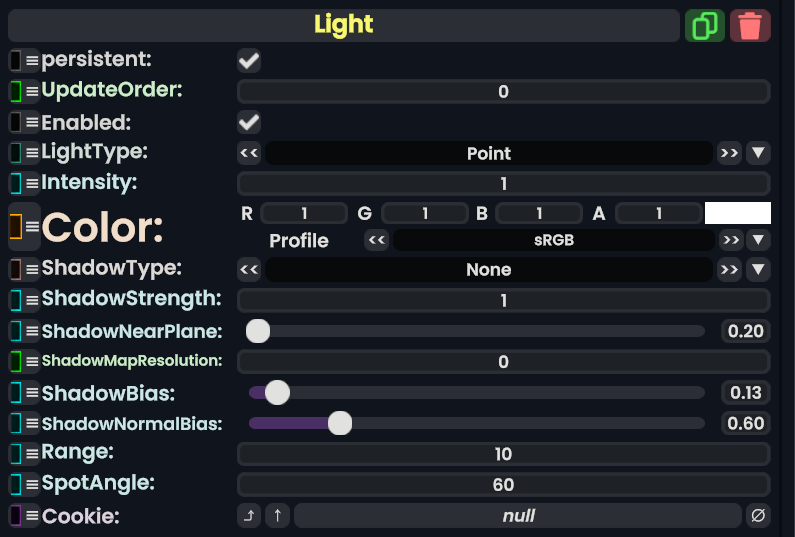The height and width of the screenshot is (537, 795).
Task: Uncheck the Enabled checkbox
Action: pos(249,123)
